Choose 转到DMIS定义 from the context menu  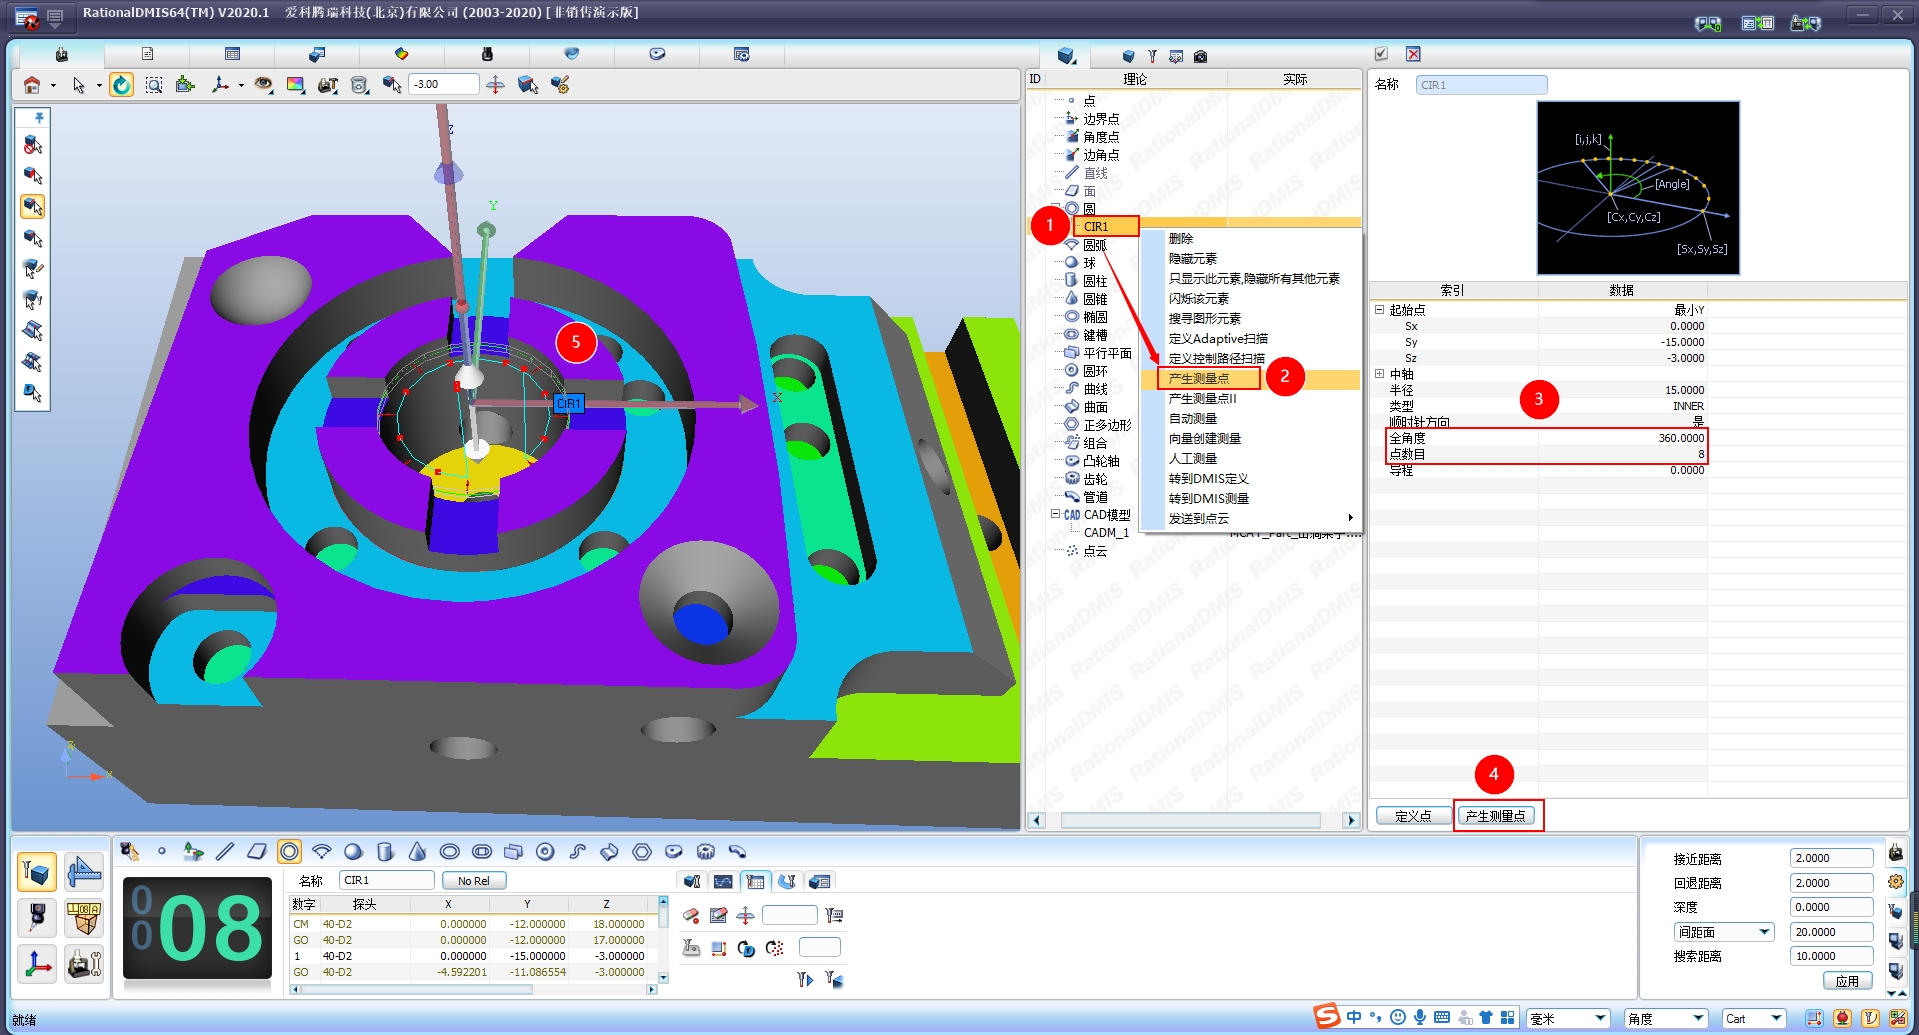pyautogui.click(x=1209, y=479)
